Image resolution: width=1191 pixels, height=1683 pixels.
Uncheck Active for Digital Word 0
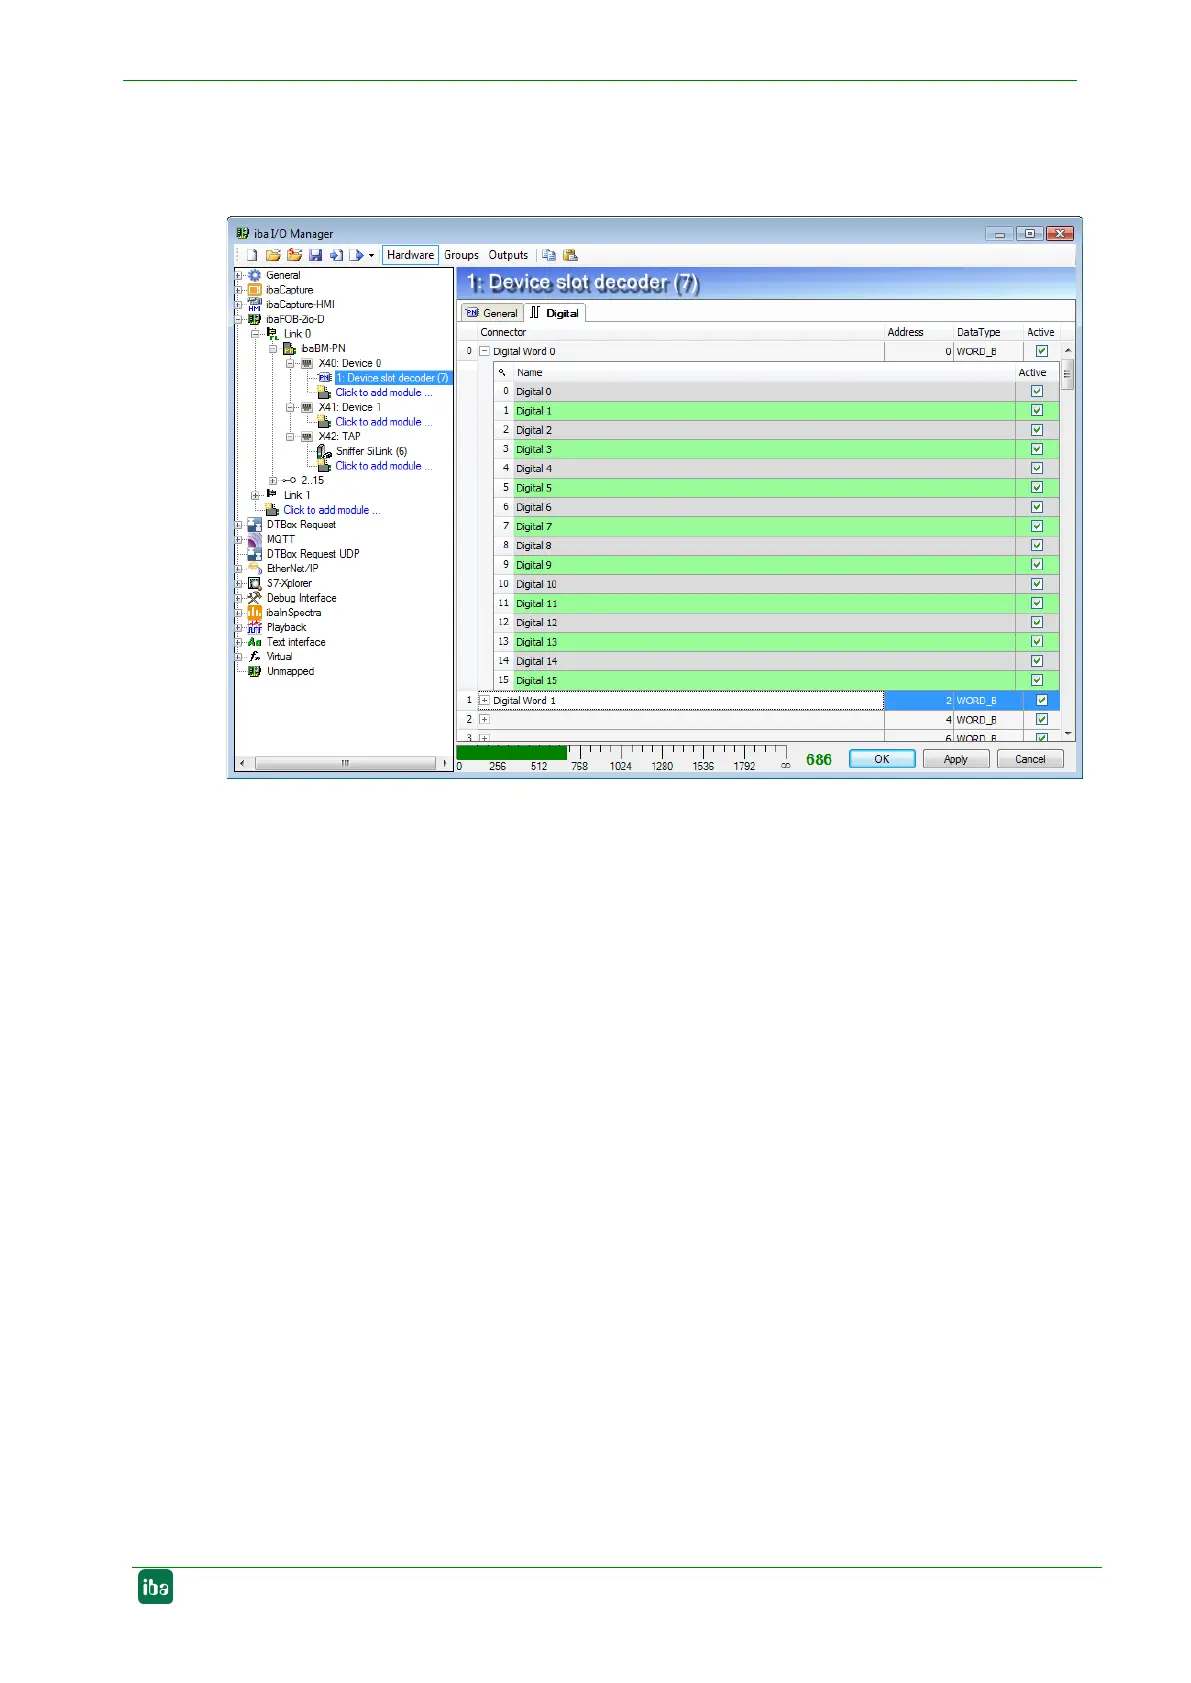tap(1042, 351)
